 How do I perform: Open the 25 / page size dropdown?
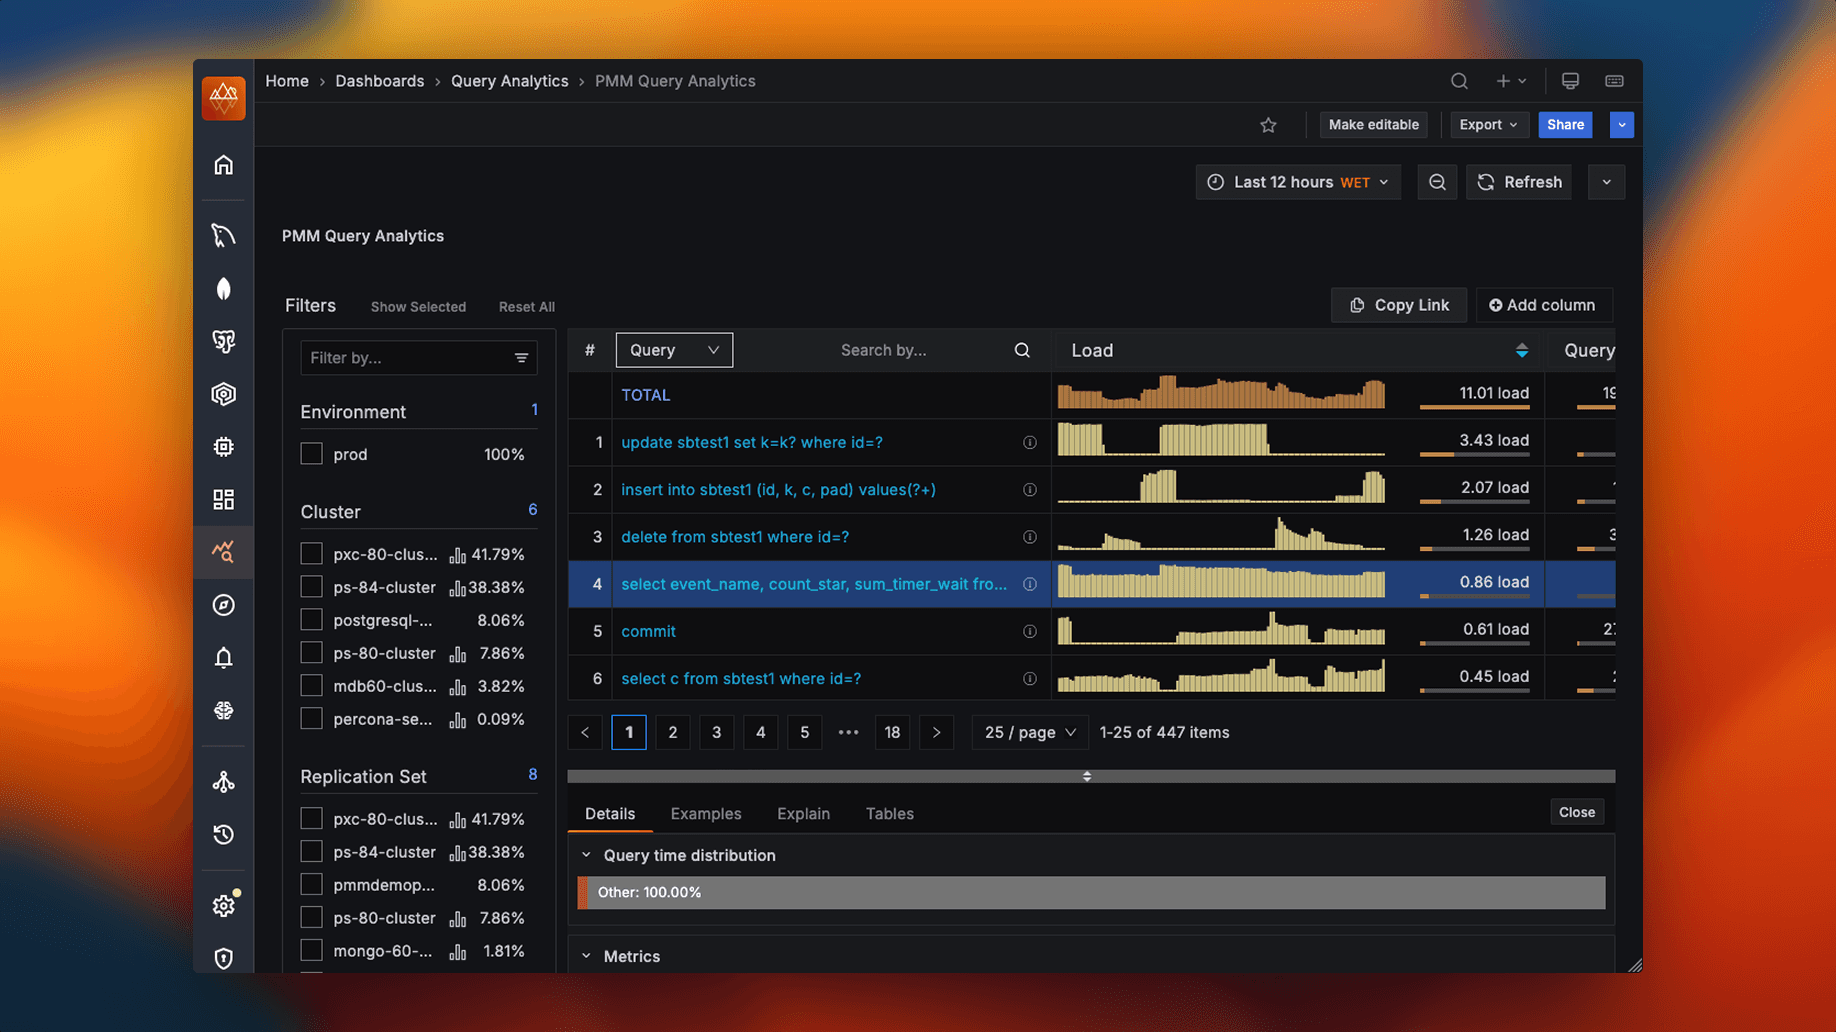1029,732
